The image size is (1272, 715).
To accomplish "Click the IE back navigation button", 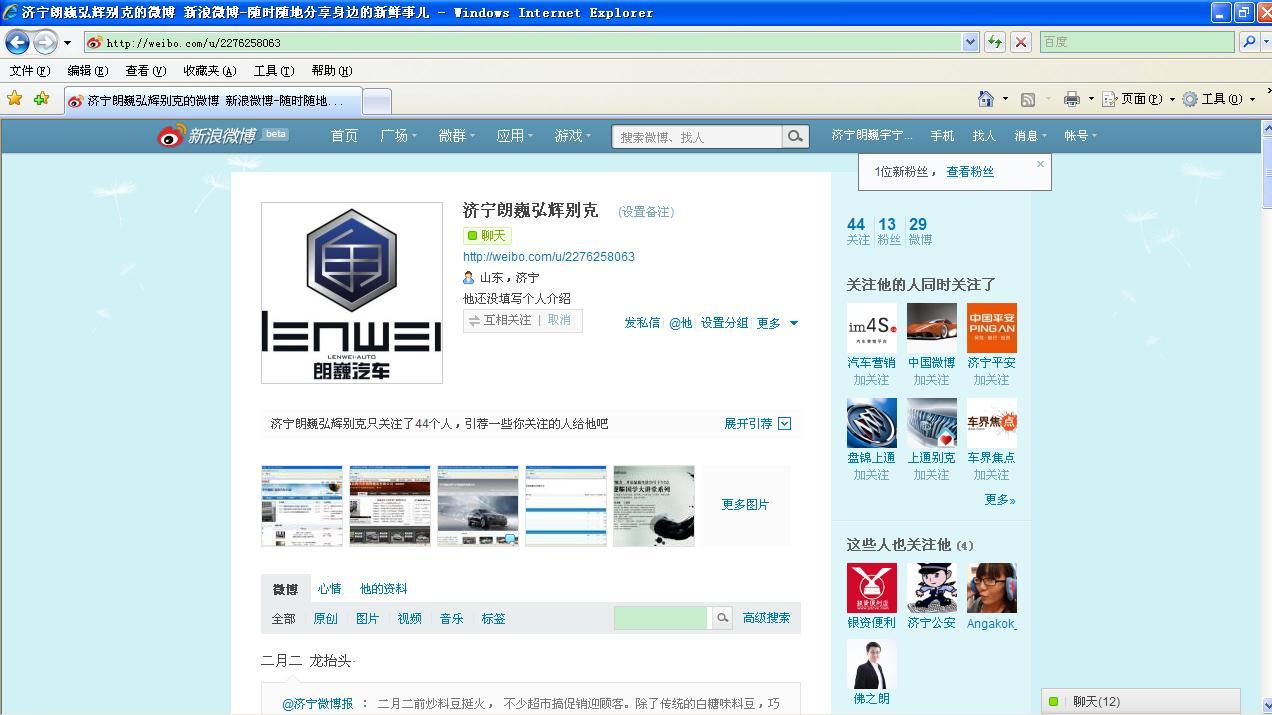I will click(x=17, y=42).
